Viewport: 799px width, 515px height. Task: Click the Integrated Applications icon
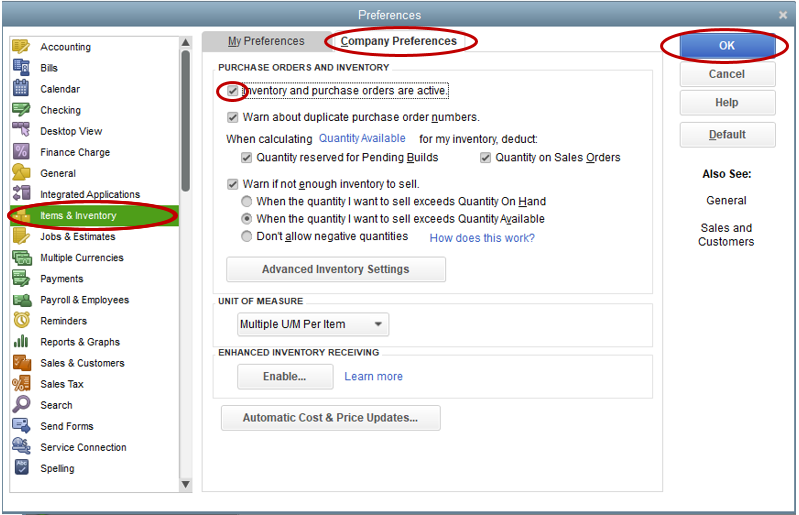tap(21, 194)
